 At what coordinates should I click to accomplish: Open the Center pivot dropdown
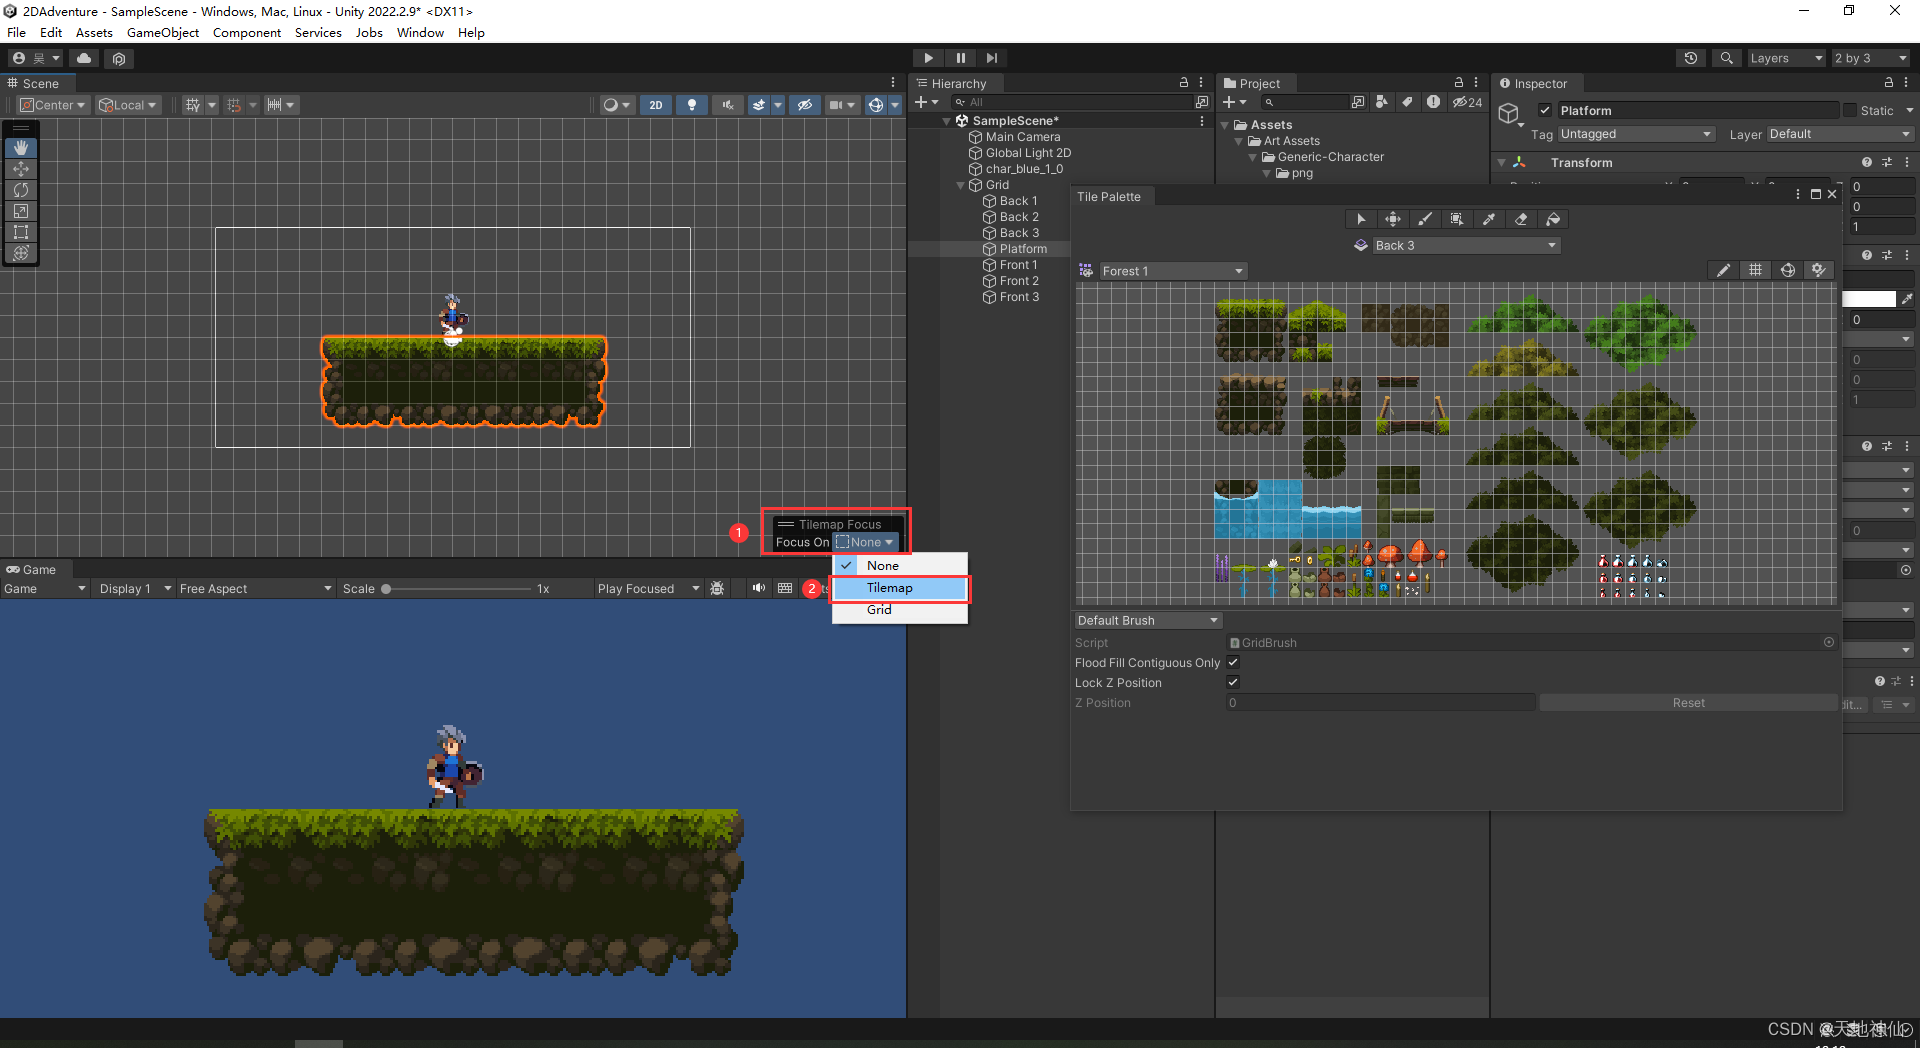point(54,105)
